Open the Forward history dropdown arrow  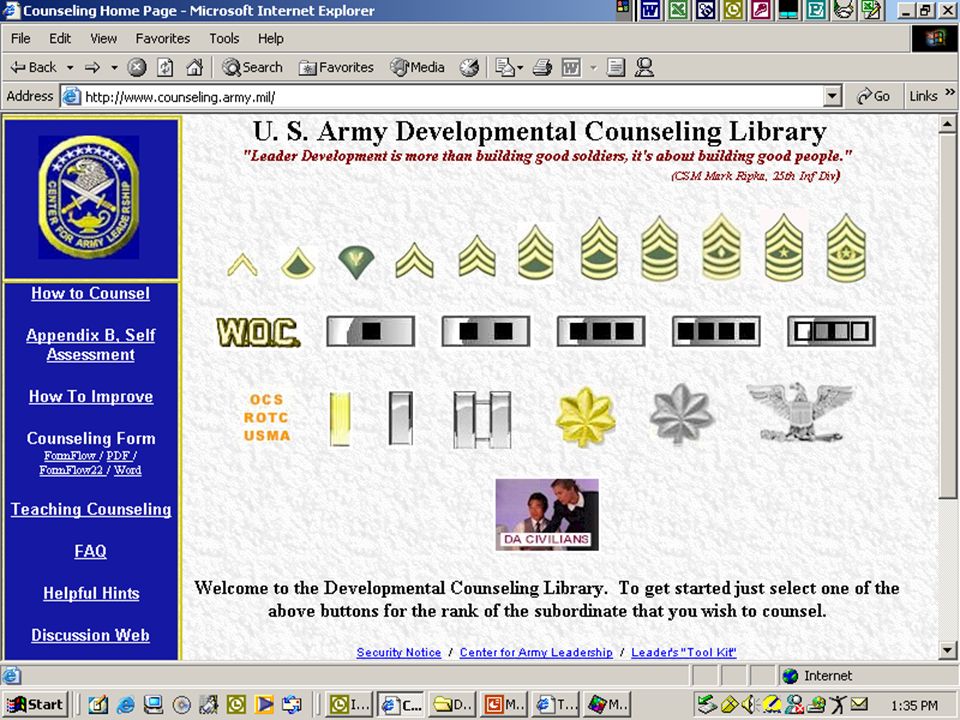coord(114,67)
